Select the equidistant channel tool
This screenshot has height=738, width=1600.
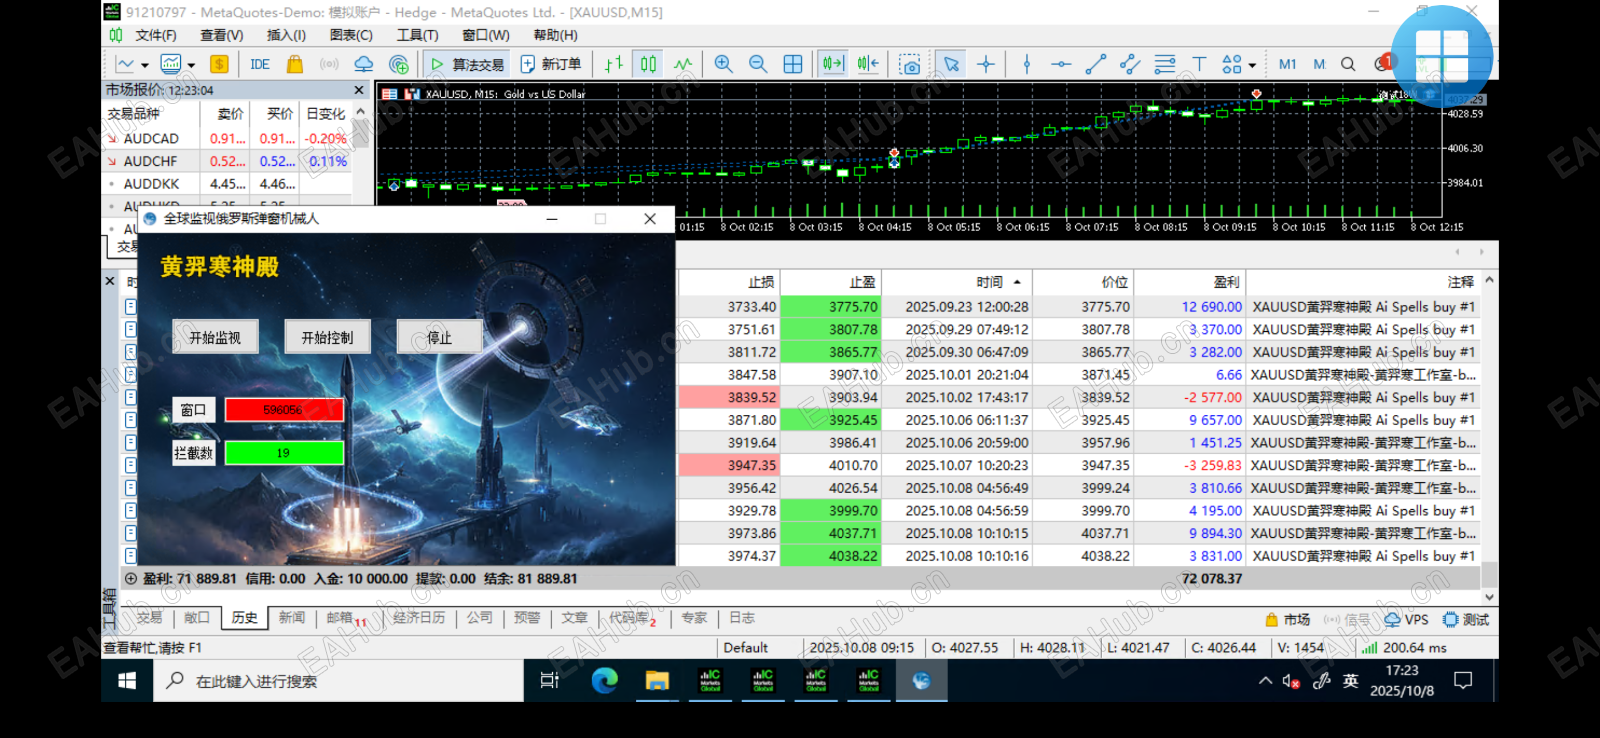[x=1130, y=64]
